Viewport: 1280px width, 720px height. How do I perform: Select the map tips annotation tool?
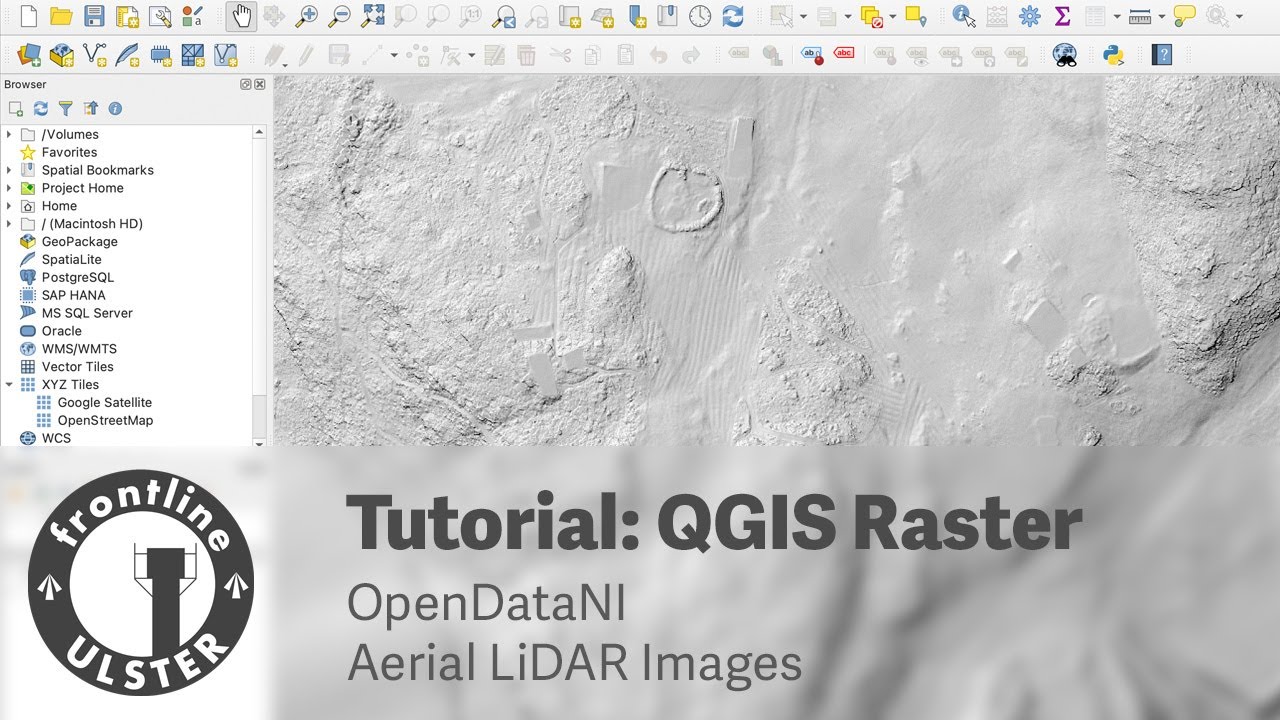click(1184, 16)
